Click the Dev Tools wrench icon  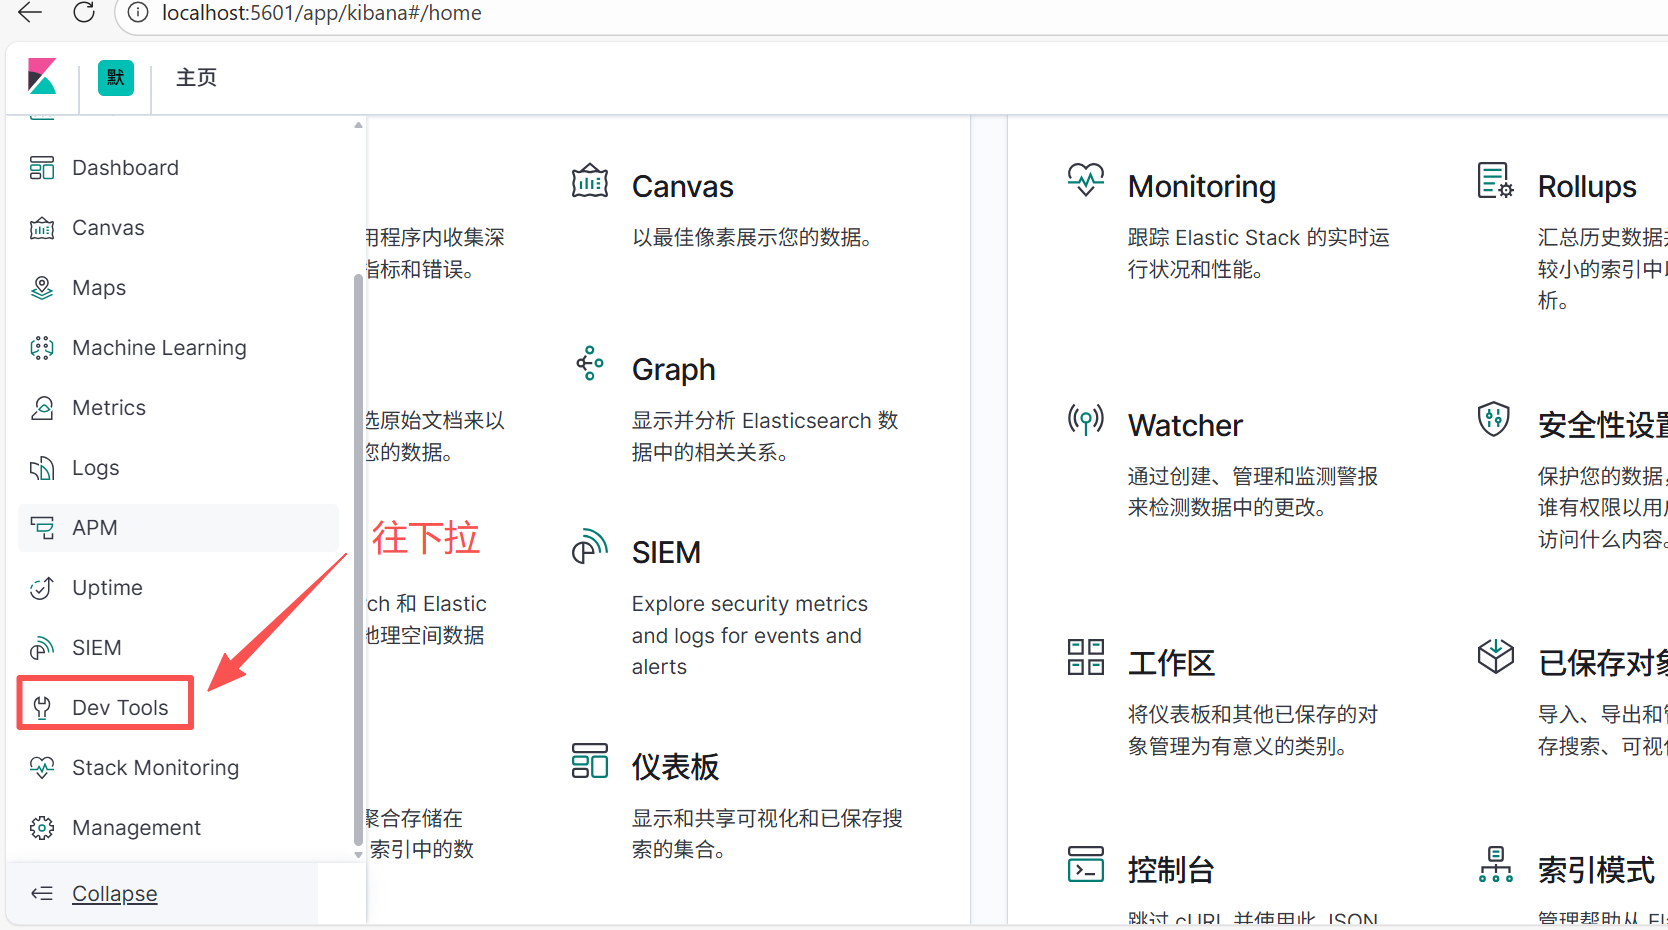(x=42, y=708)
